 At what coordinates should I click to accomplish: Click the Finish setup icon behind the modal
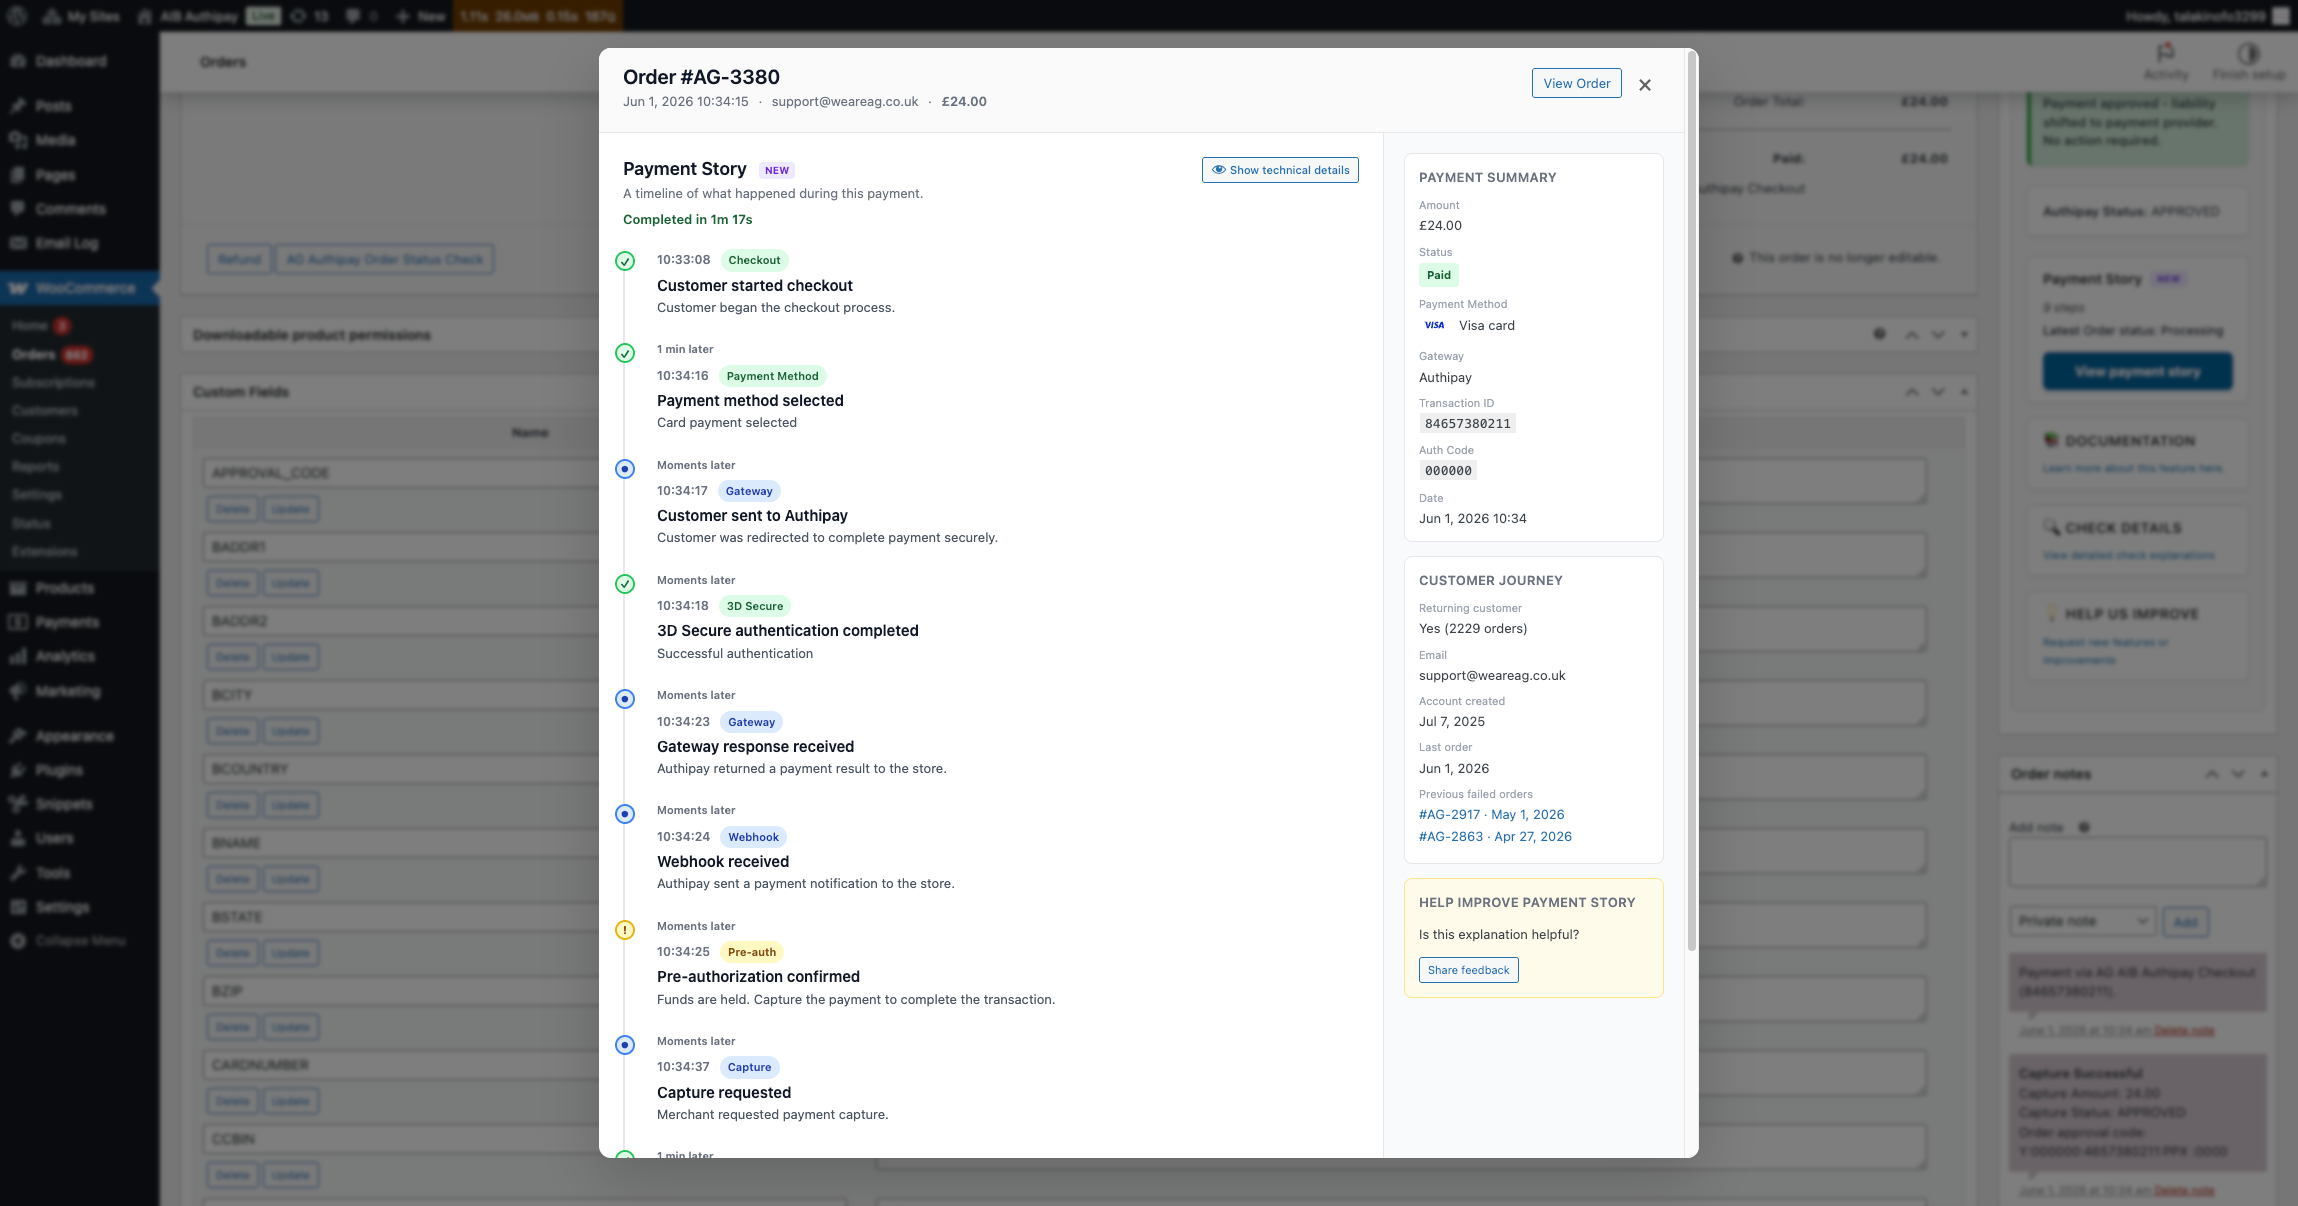point(2248,53)
